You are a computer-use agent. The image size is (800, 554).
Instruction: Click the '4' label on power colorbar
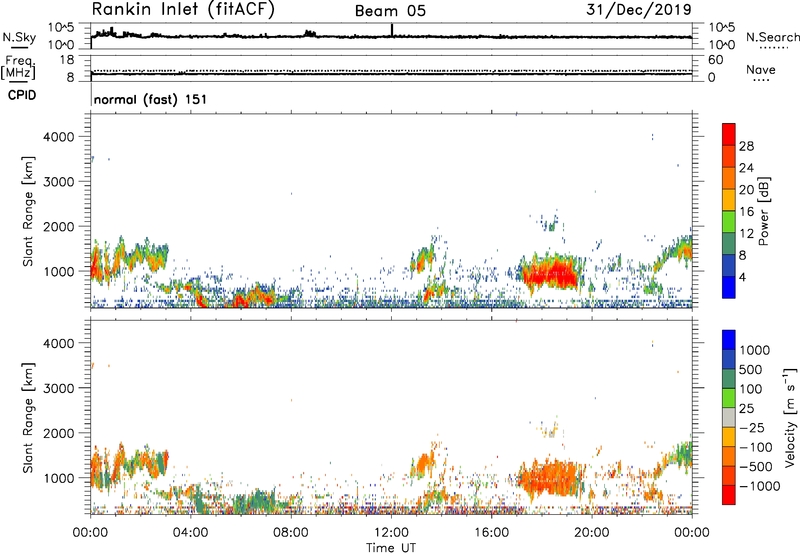(743, 277)
